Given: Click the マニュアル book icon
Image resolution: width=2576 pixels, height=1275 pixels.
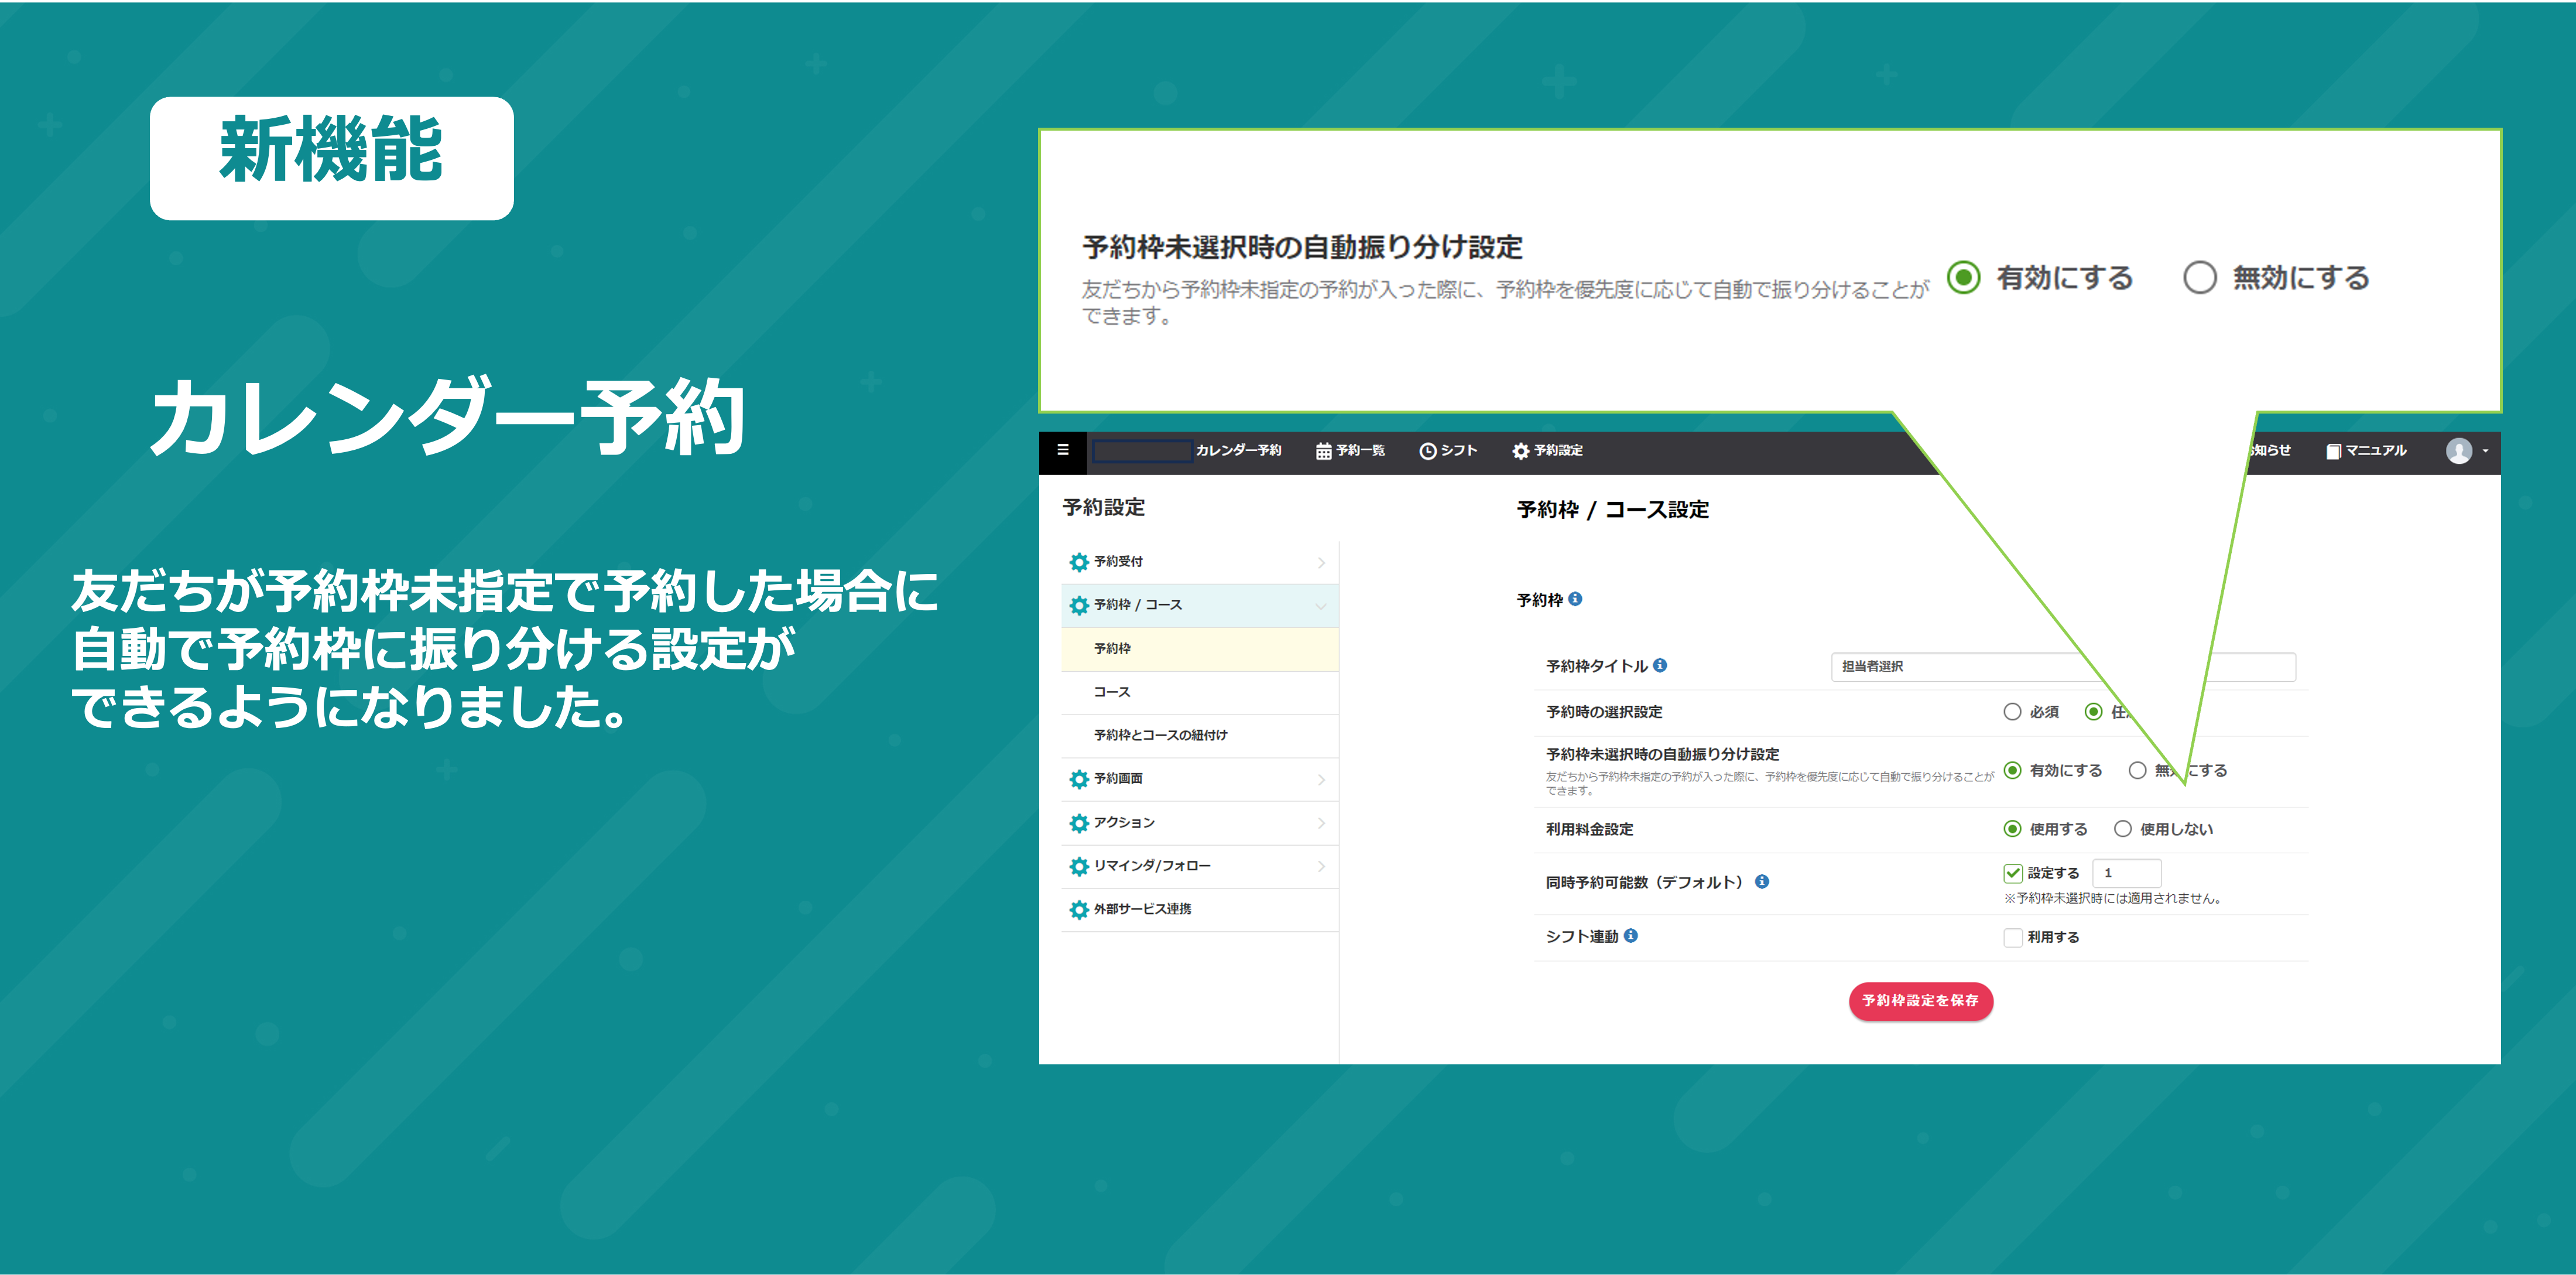Looking at the screenshot, I should coord(2333,451).
